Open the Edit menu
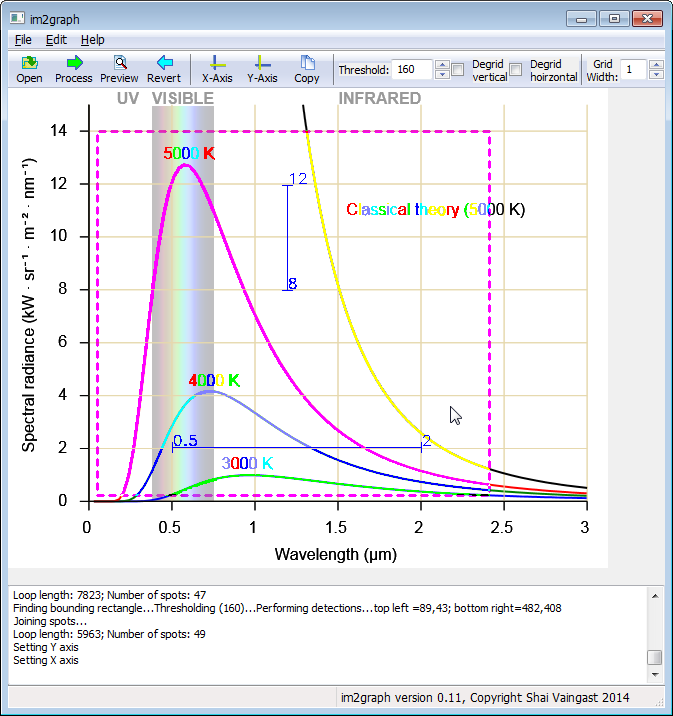673x716 pixels. pyautogui.click(x=55, y=40)
